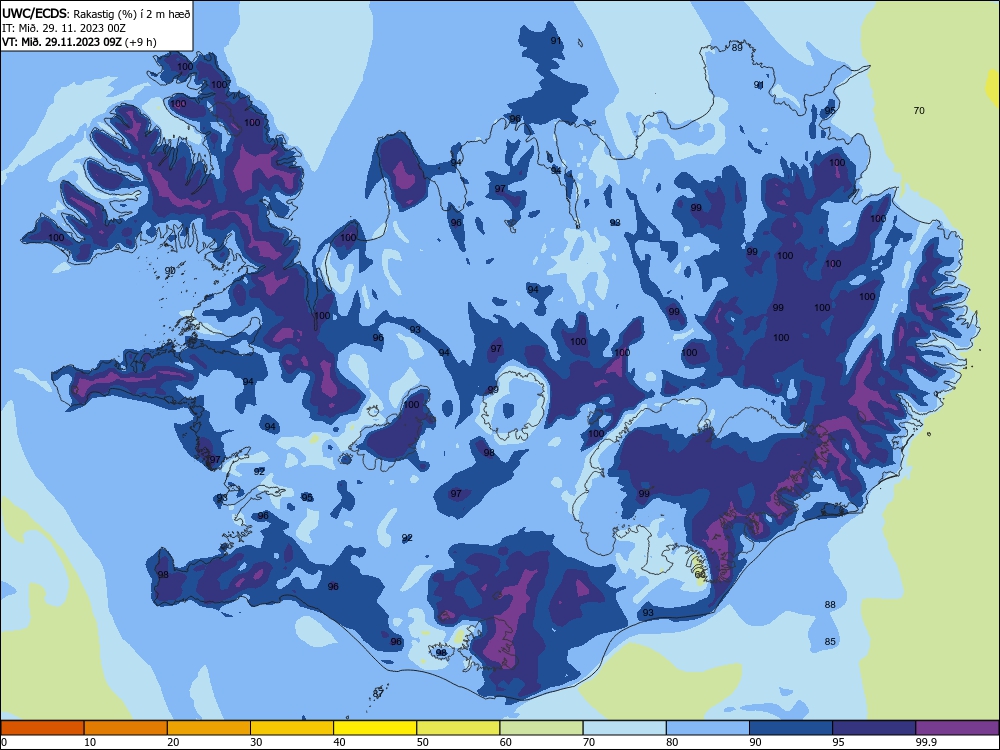Screen dimensions: 1000x750
Task: Click the '88' humidity value over the sea
Action: coord(830,605)
